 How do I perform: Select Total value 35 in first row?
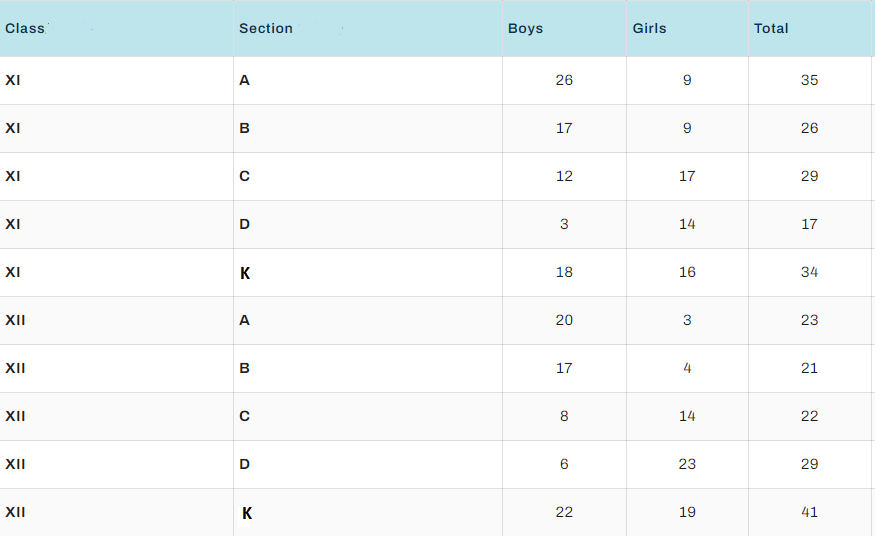tap(809, 80)
